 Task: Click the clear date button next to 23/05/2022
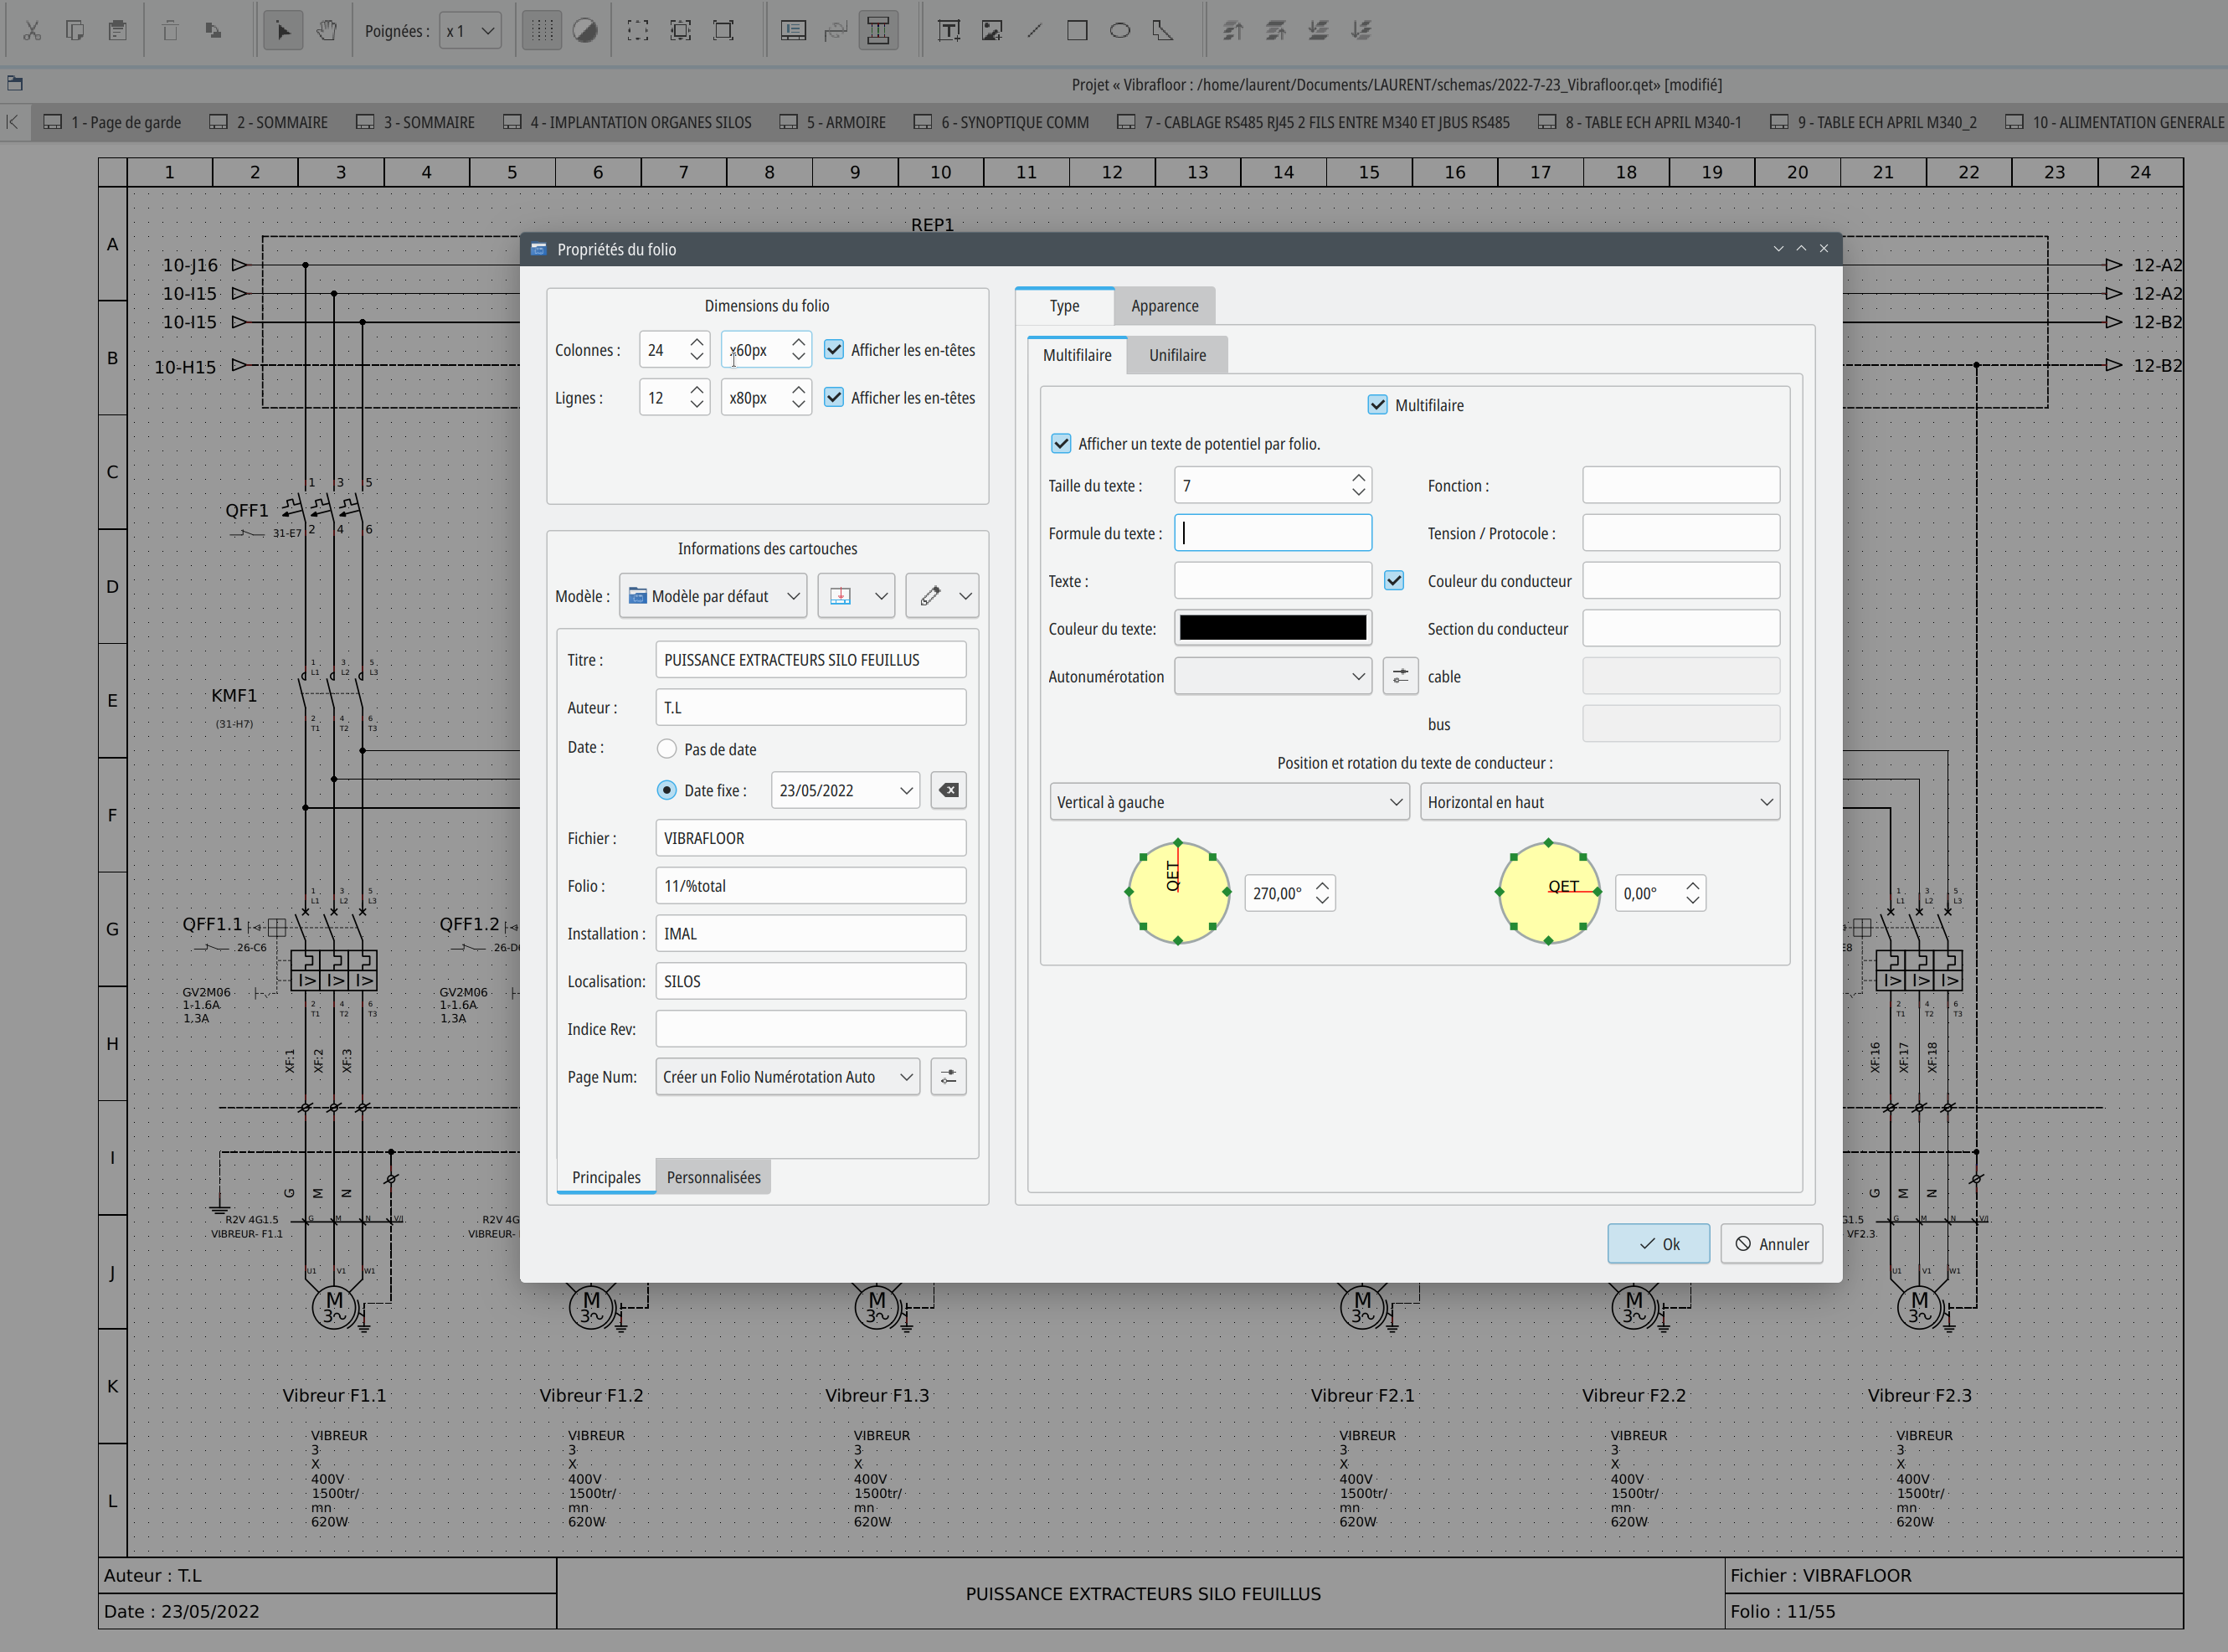coord(948,790)
